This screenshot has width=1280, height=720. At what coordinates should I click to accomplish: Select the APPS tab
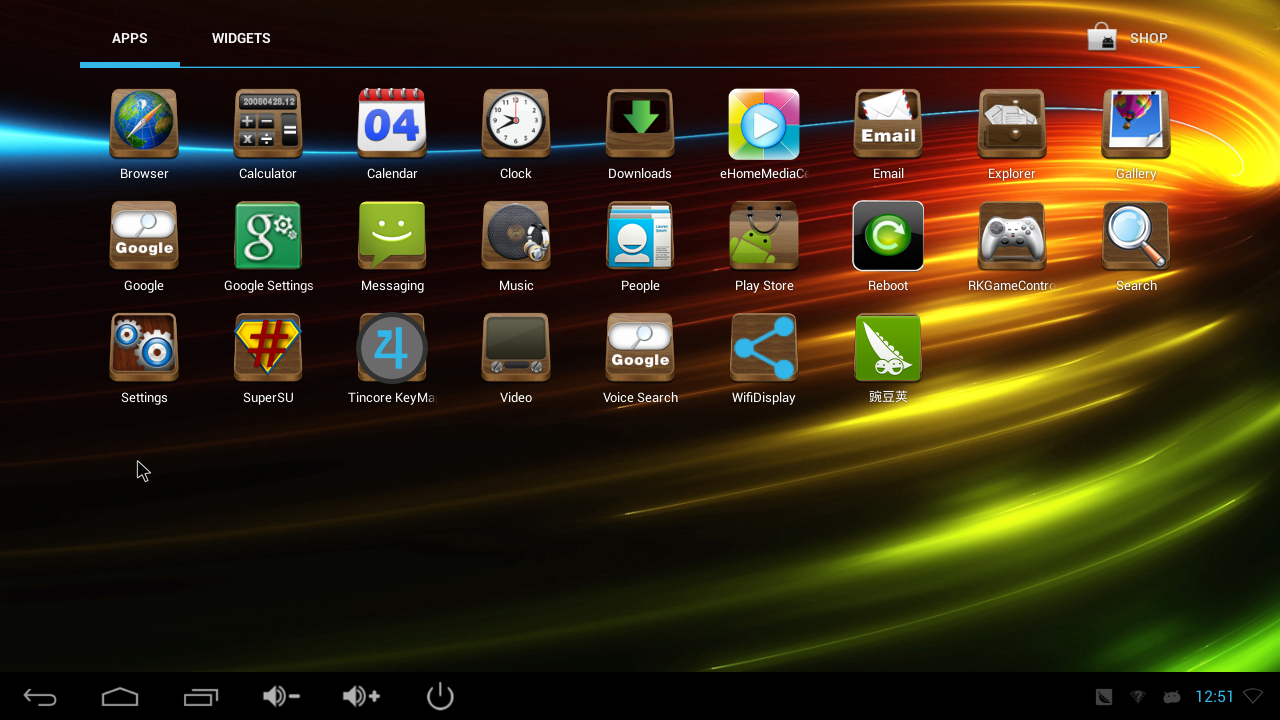[130, 38]
